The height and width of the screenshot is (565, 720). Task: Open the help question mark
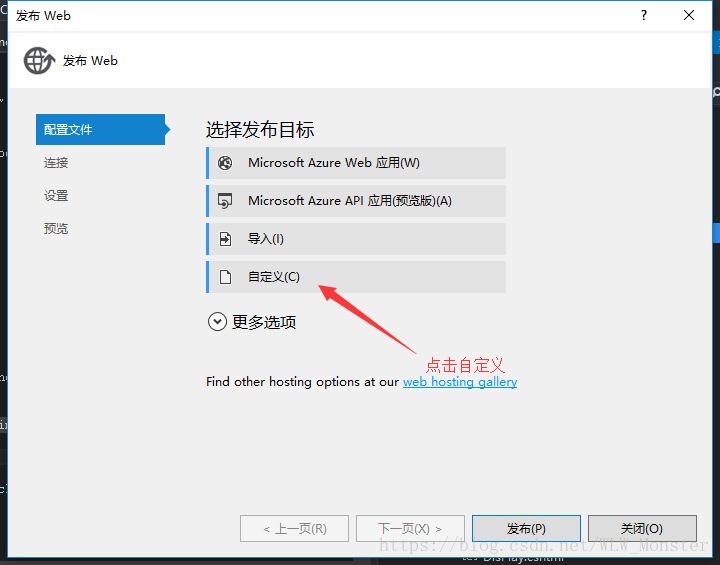point(644,15)
